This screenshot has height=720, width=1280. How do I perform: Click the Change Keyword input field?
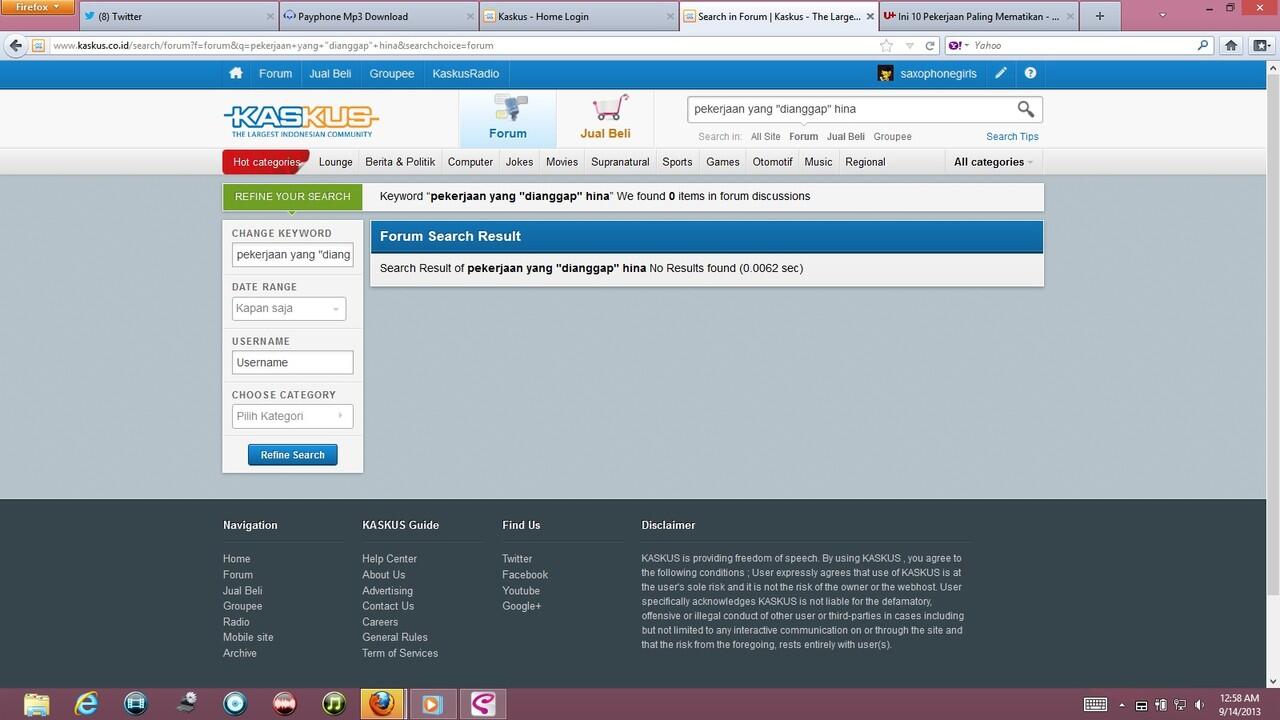(x=292, y=255)
